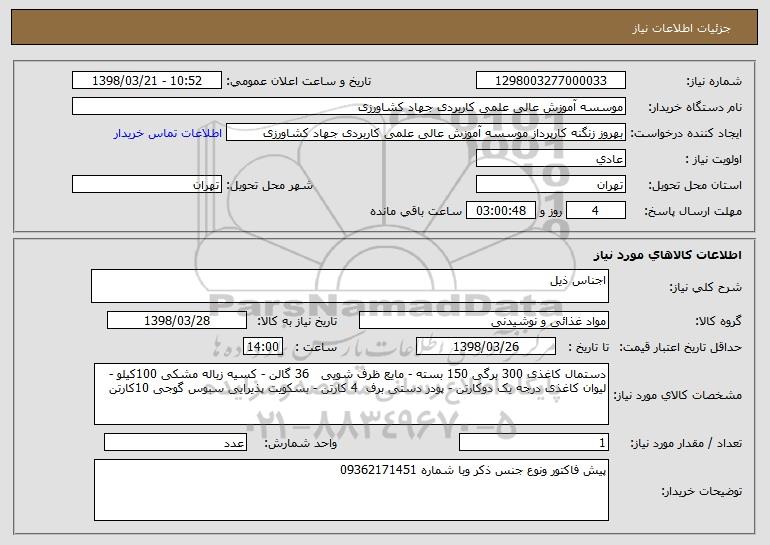This screenshot has width=770, height=545.
Task: Click the مشخصات کالای مورد نیاز text area
Action: coord(351,394)
